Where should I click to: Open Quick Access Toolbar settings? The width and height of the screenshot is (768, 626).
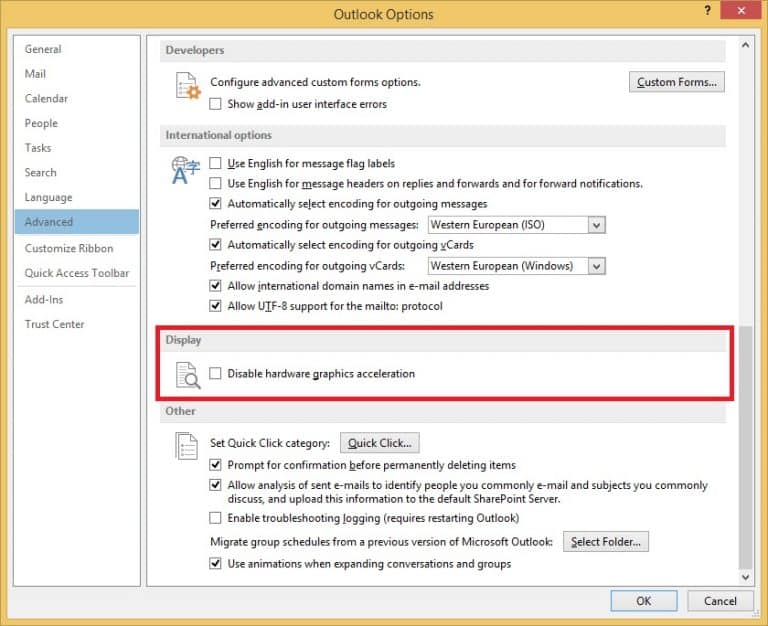coord(77,273)
